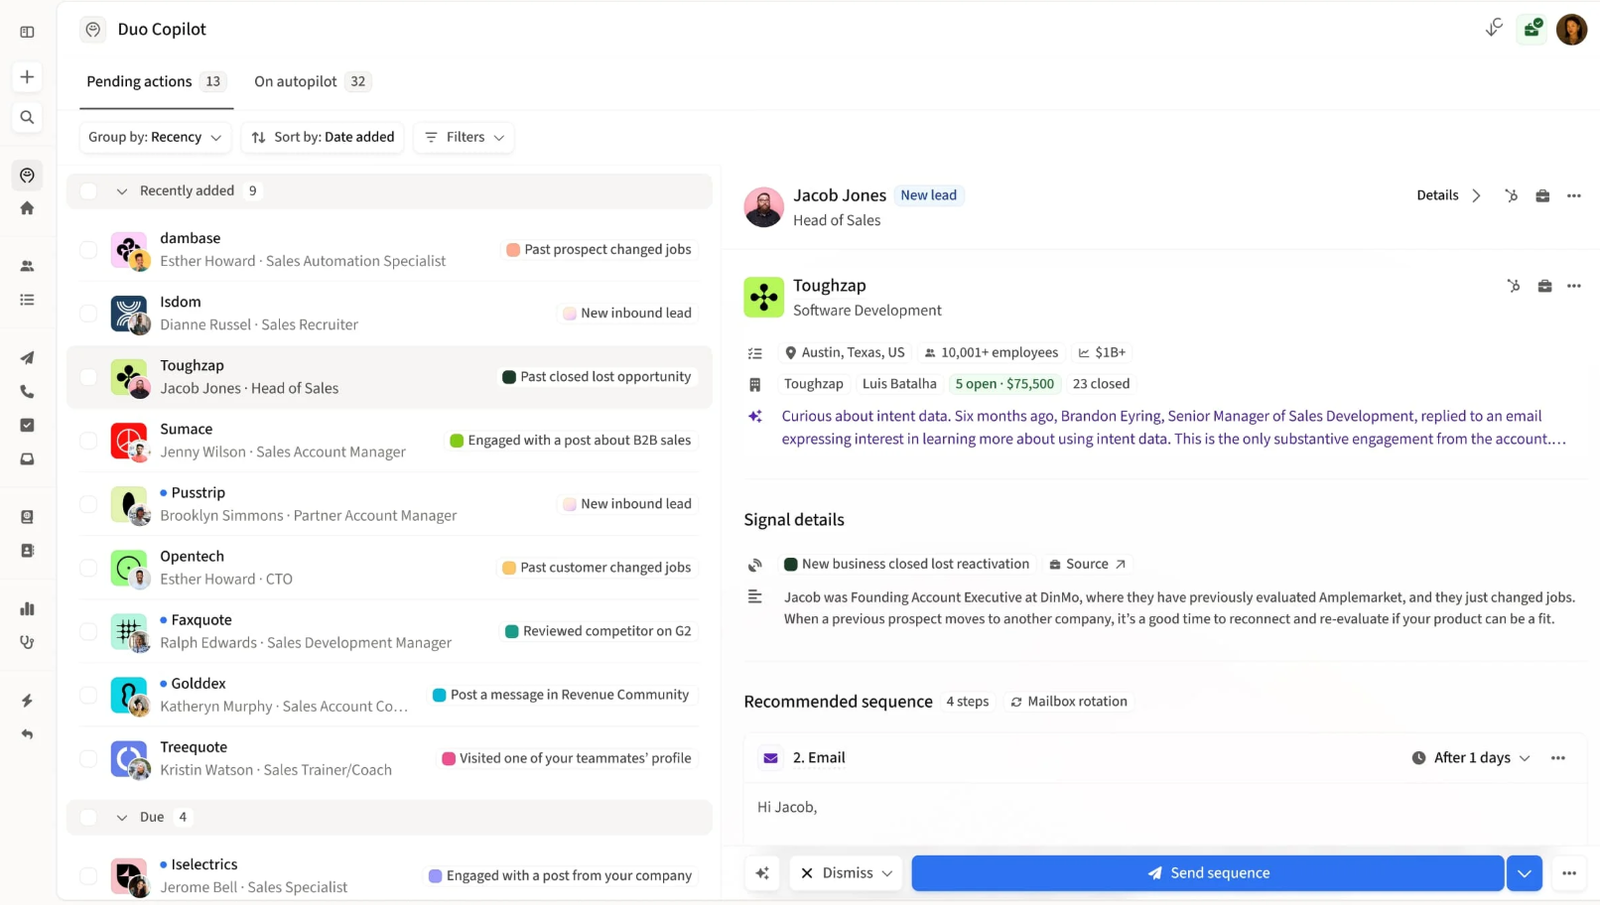Open the Filters dropdown
Screen dimensions: 1600x905
pos(464,137)
